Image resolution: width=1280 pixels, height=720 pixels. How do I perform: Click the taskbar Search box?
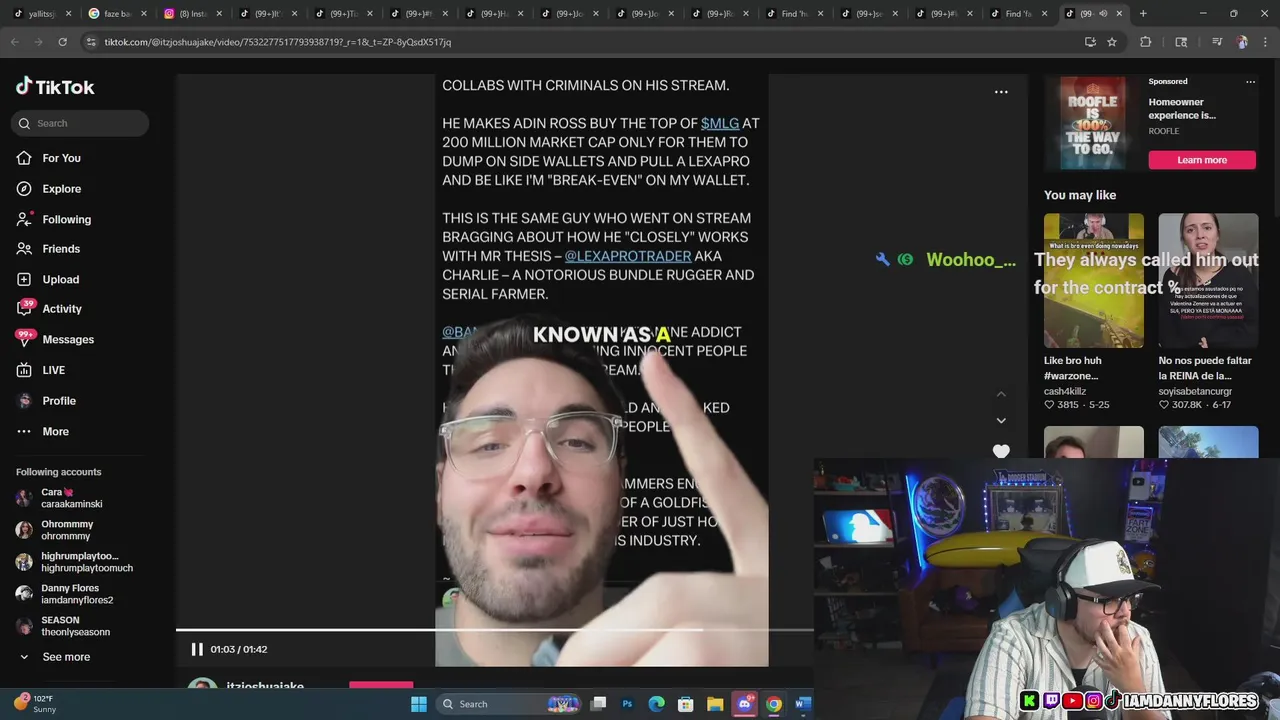tap(510, 704)
